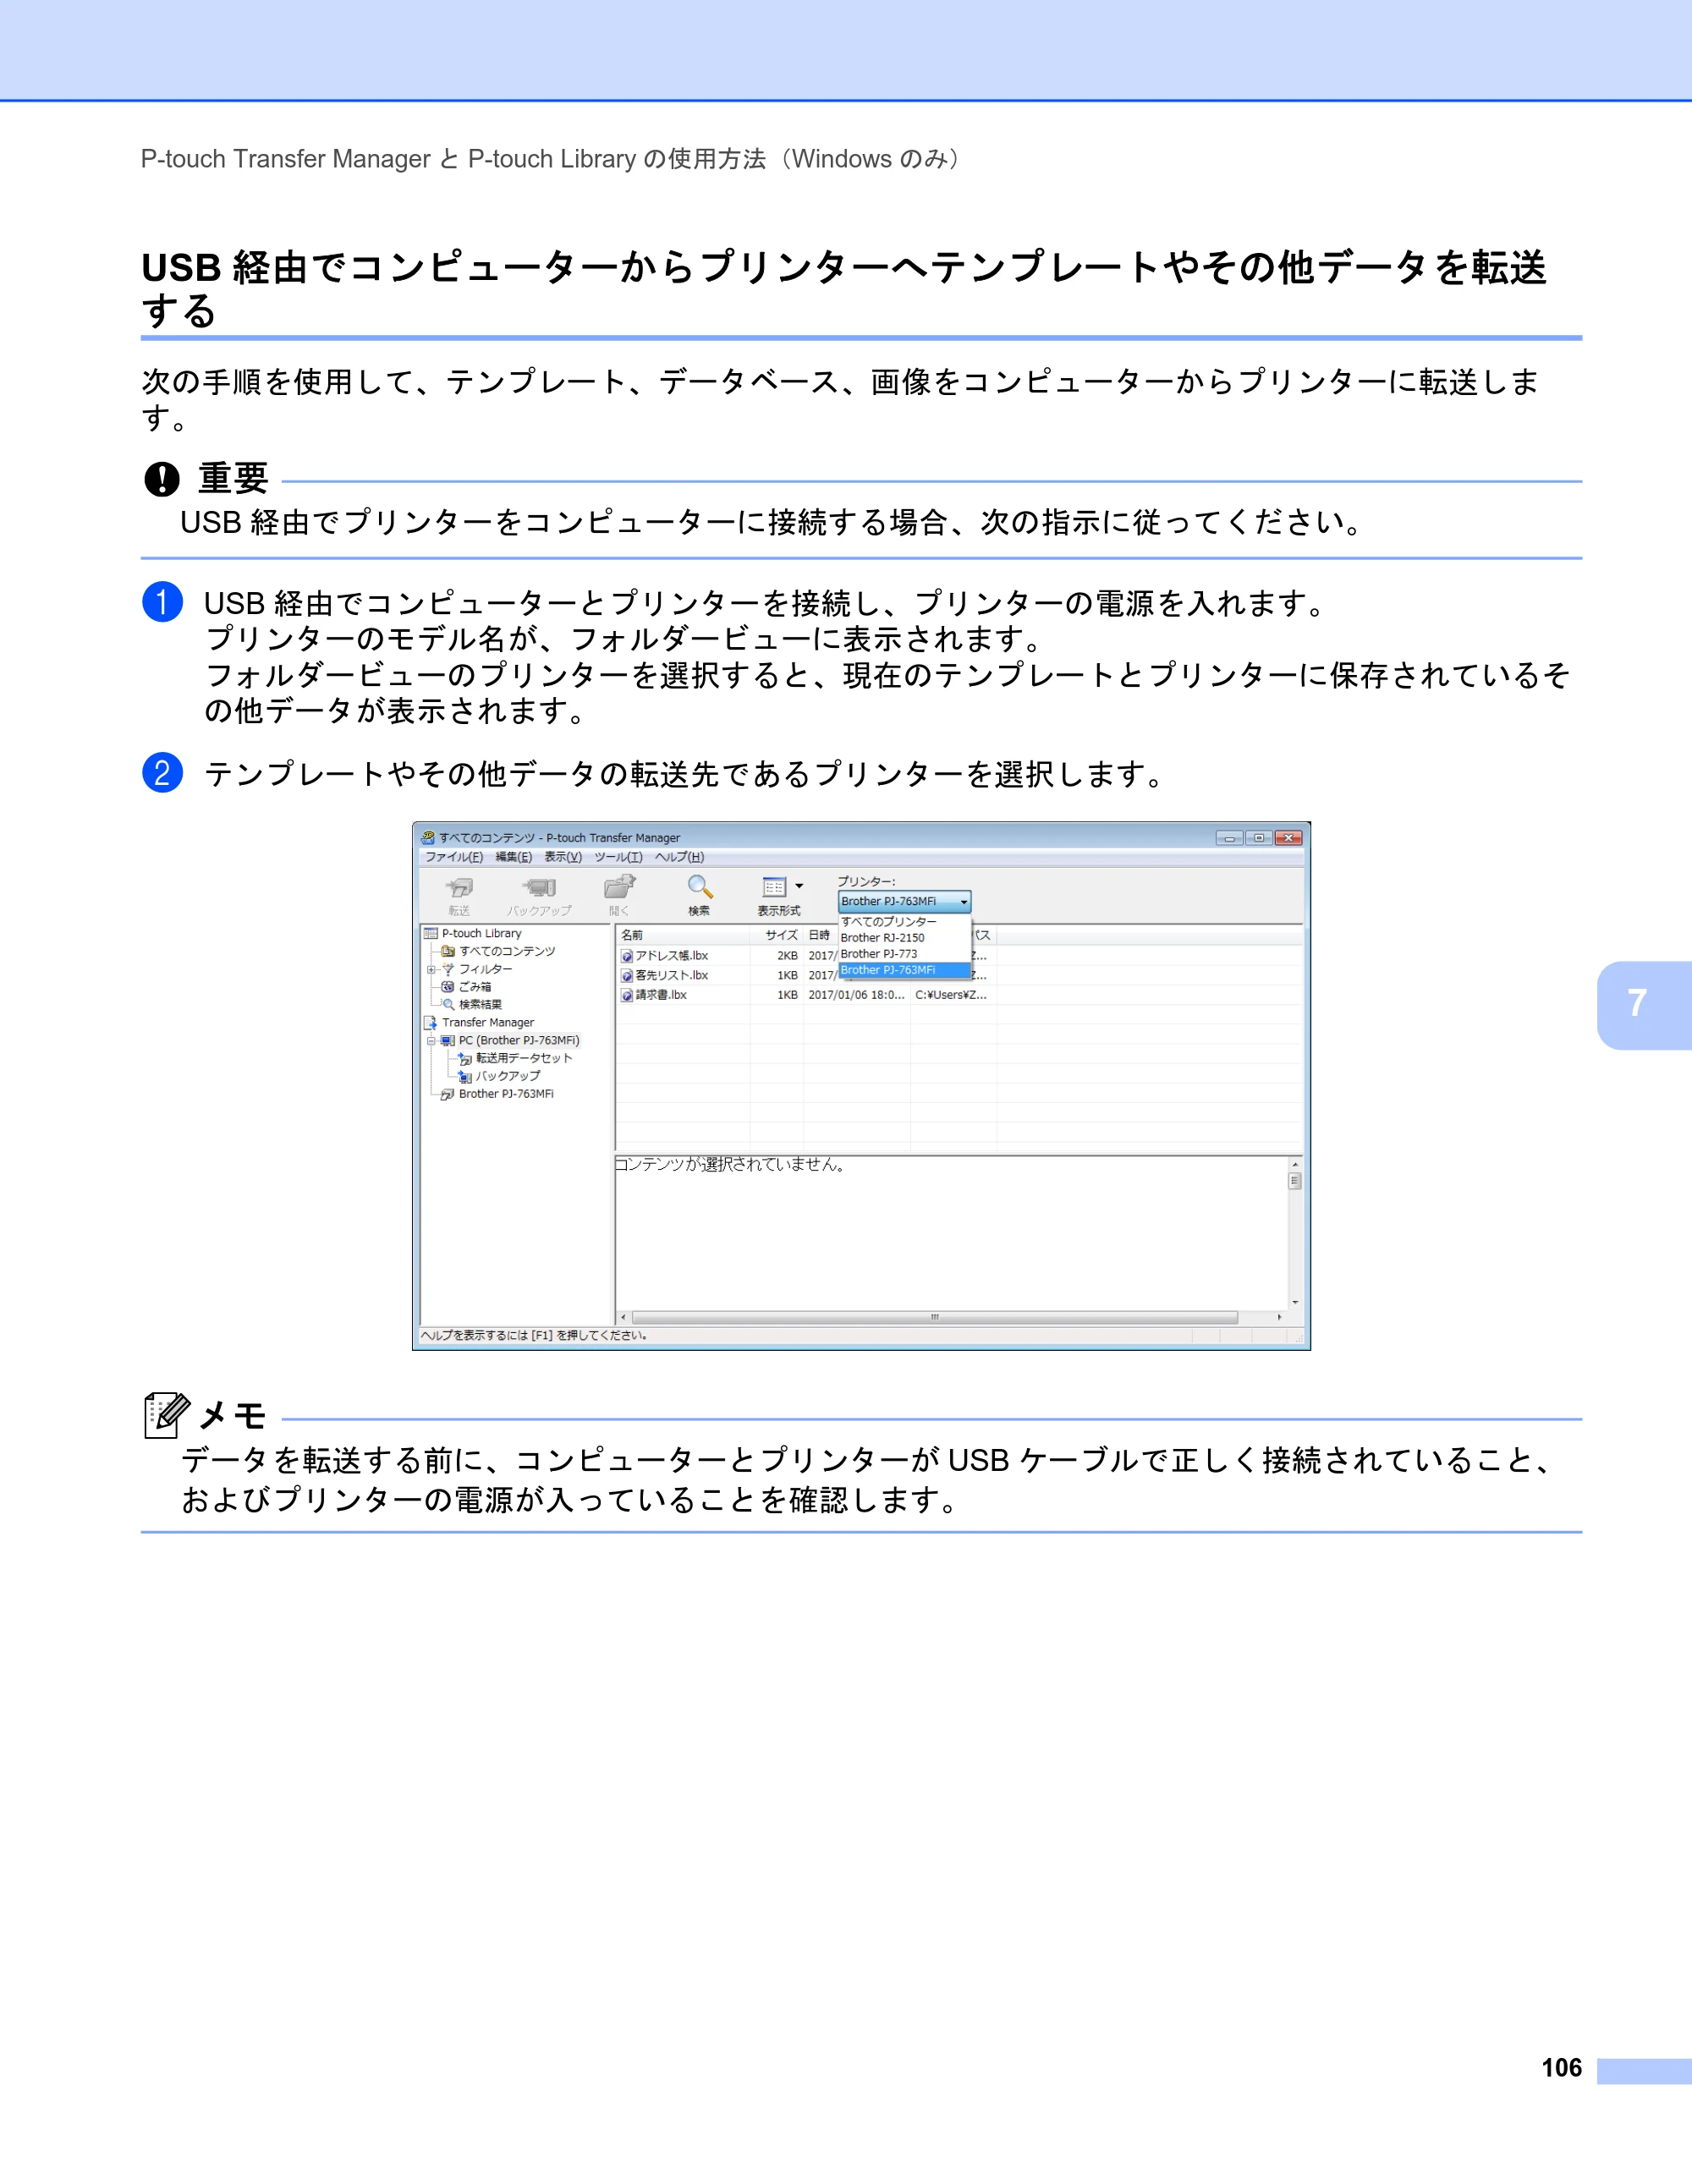Click the 請求書.lbx file icon

click(x=627, y=995)
